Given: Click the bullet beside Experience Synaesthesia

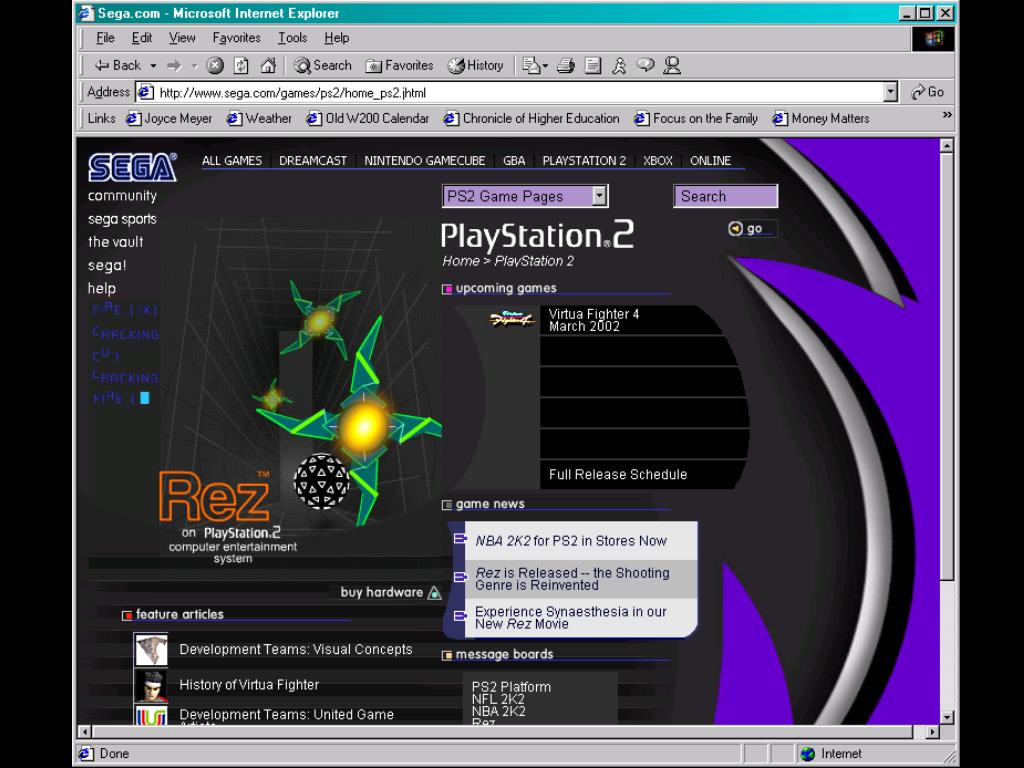Looking at the screenshot, I should pos(460,615).
